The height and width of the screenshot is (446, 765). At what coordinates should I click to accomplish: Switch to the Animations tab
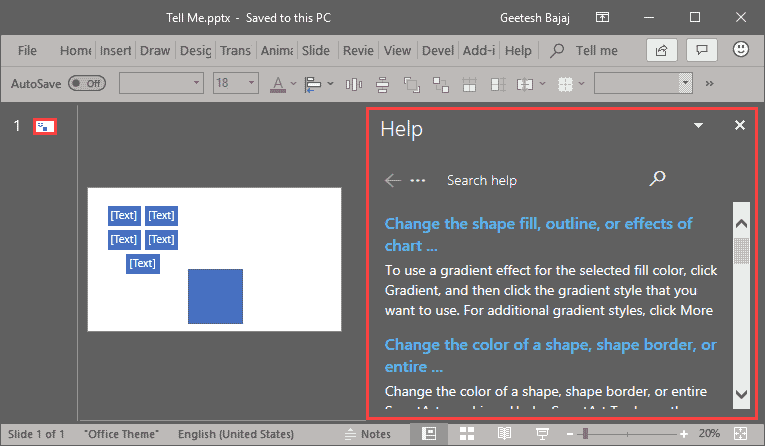(x=277, y=50)
